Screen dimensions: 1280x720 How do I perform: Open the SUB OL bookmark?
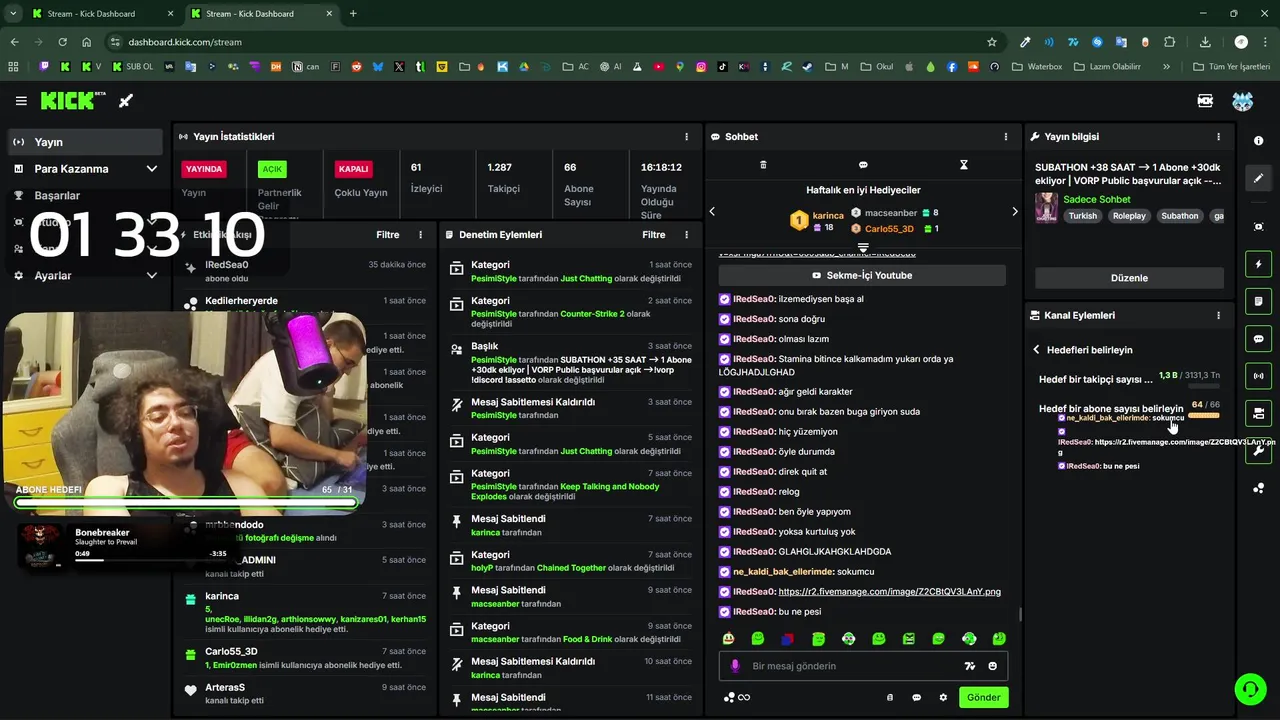132,67
